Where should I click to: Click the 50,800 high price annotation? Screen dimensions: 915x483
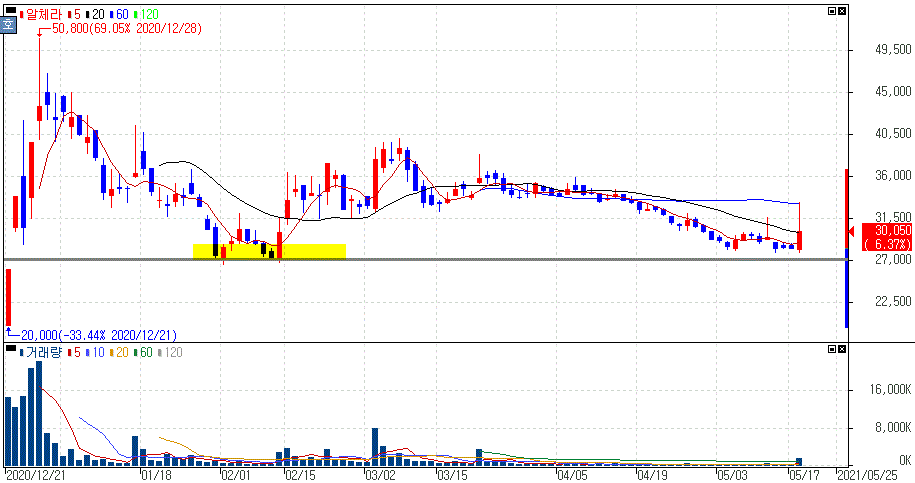coord(127,28)
